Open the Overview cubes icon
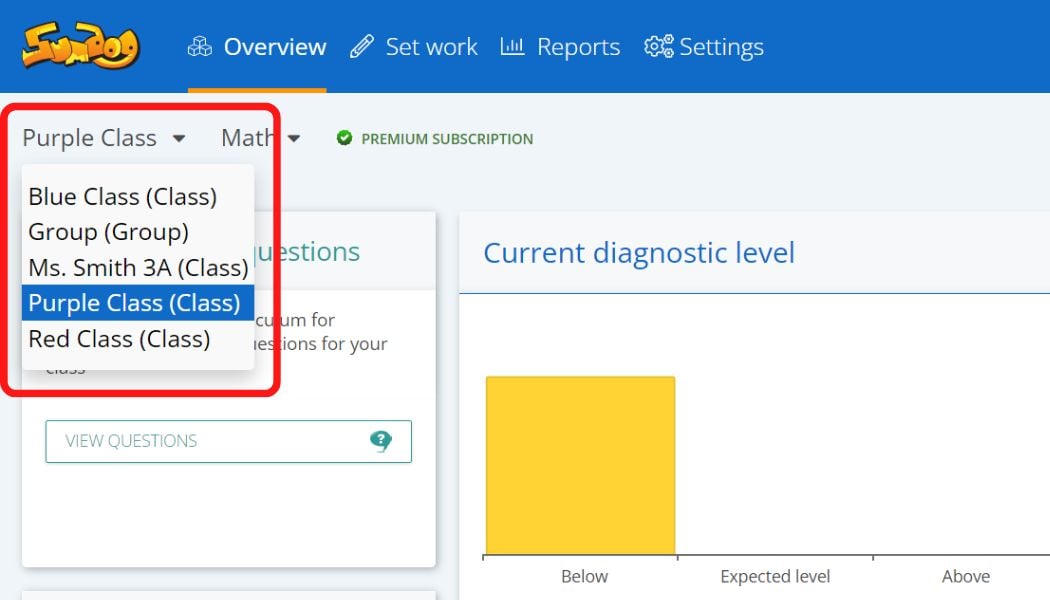The height and width of the screenshot is (600, 1050). (200, 46)
